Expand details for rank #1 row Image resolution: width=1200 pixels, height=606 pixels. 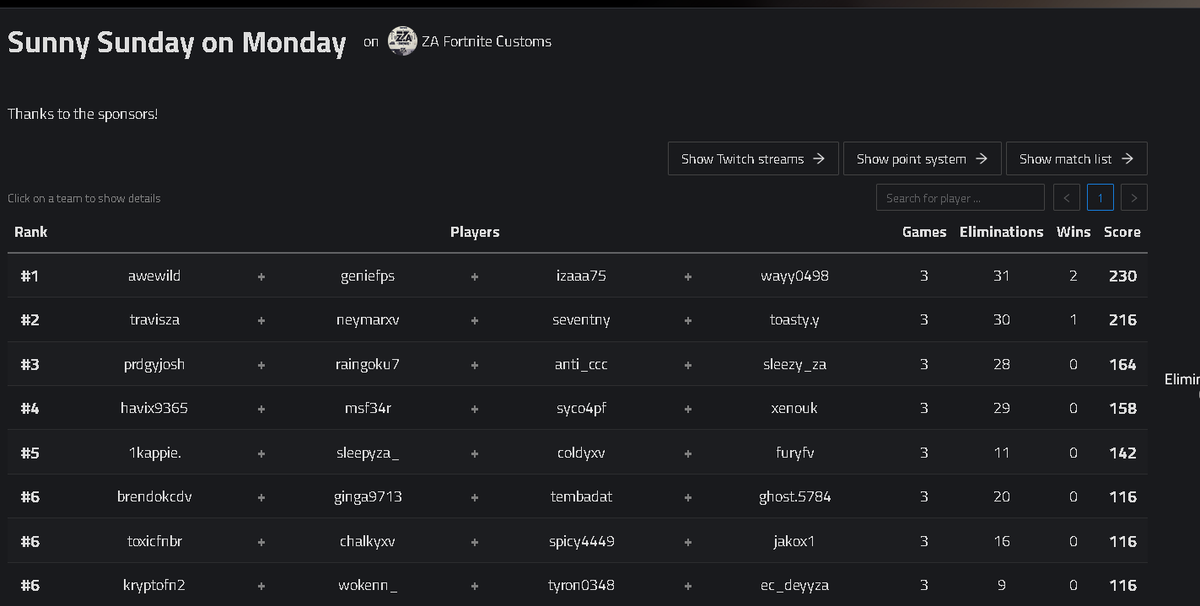[577, 276]
